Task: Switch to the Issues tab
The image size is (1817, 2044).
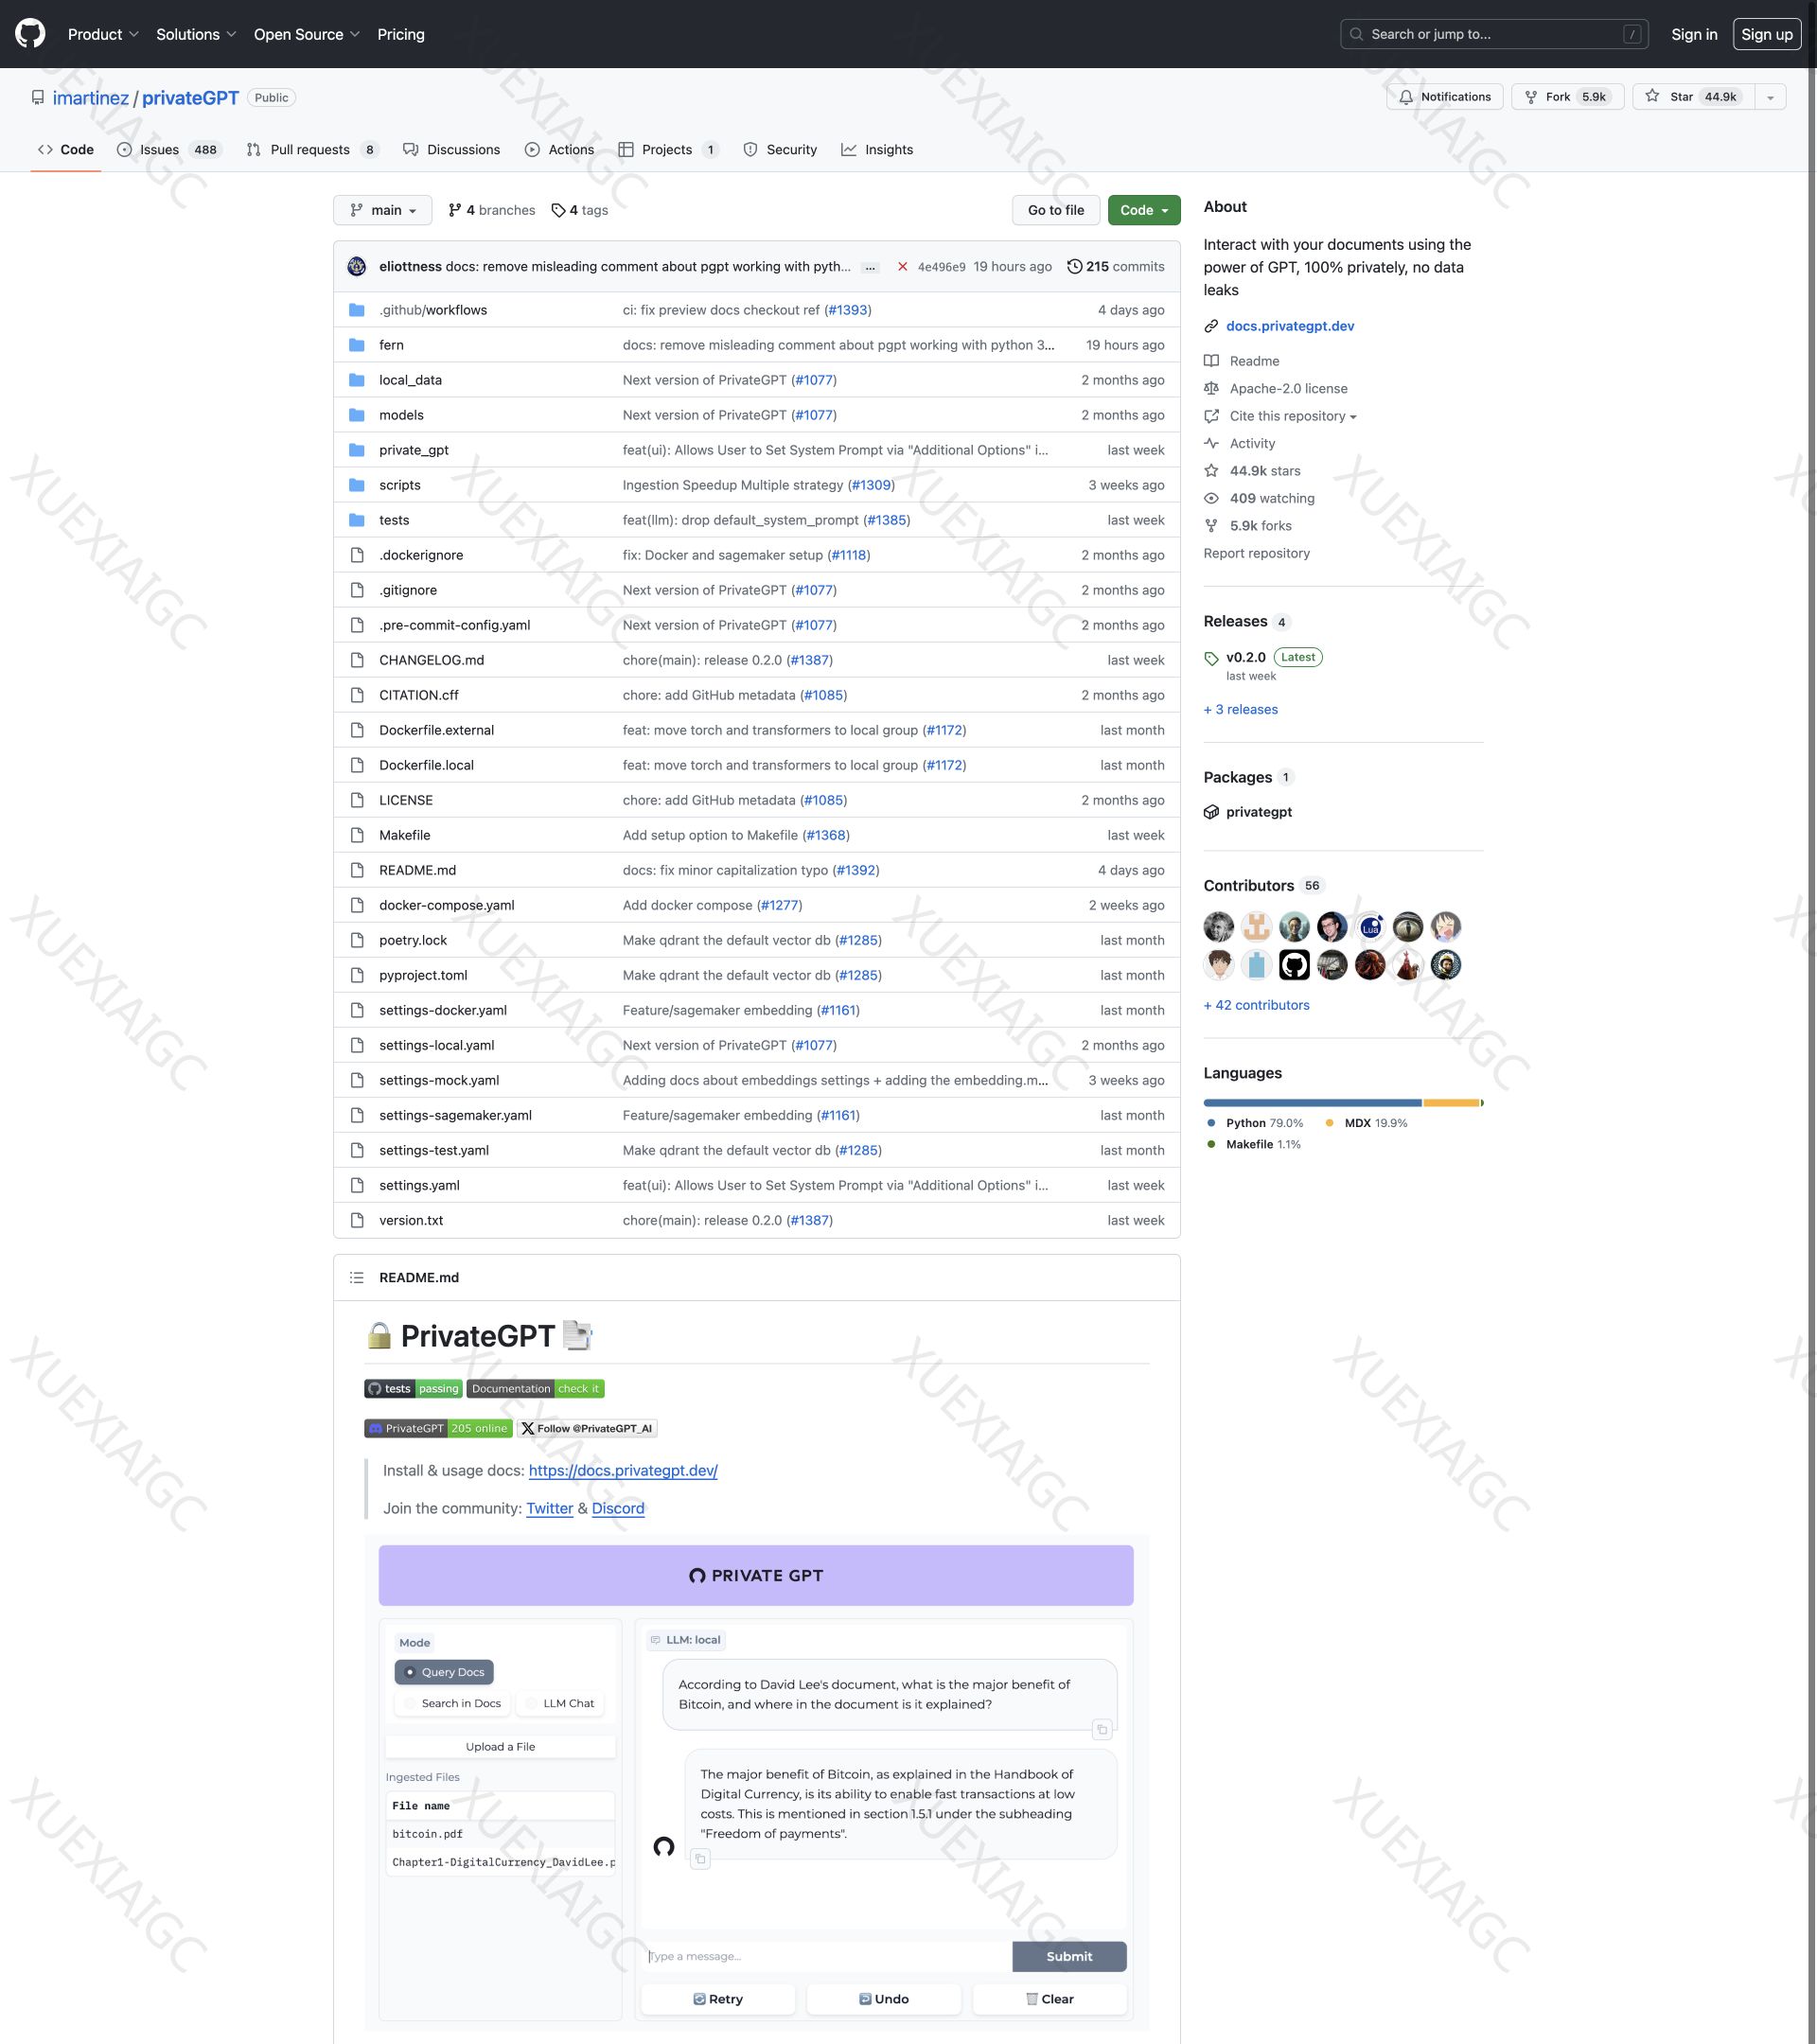Action: click(160, 150)
